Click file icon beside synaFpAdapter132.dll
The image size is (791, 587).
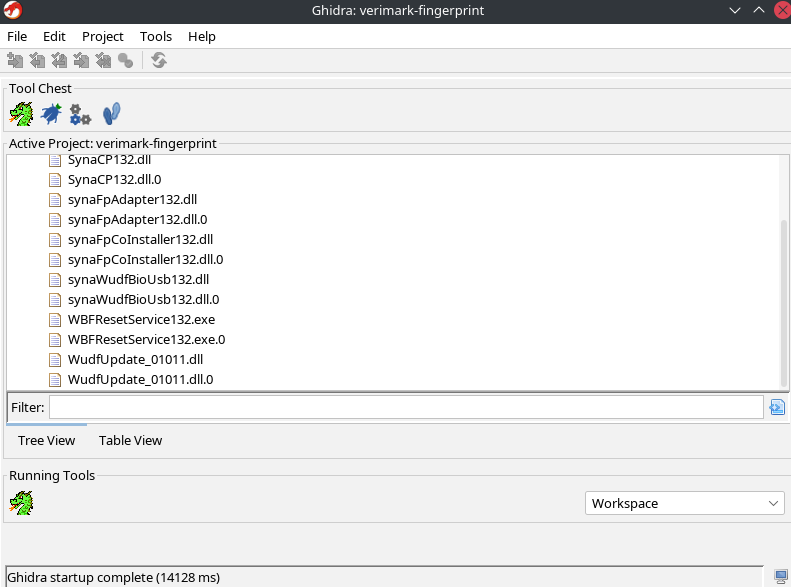55,200
